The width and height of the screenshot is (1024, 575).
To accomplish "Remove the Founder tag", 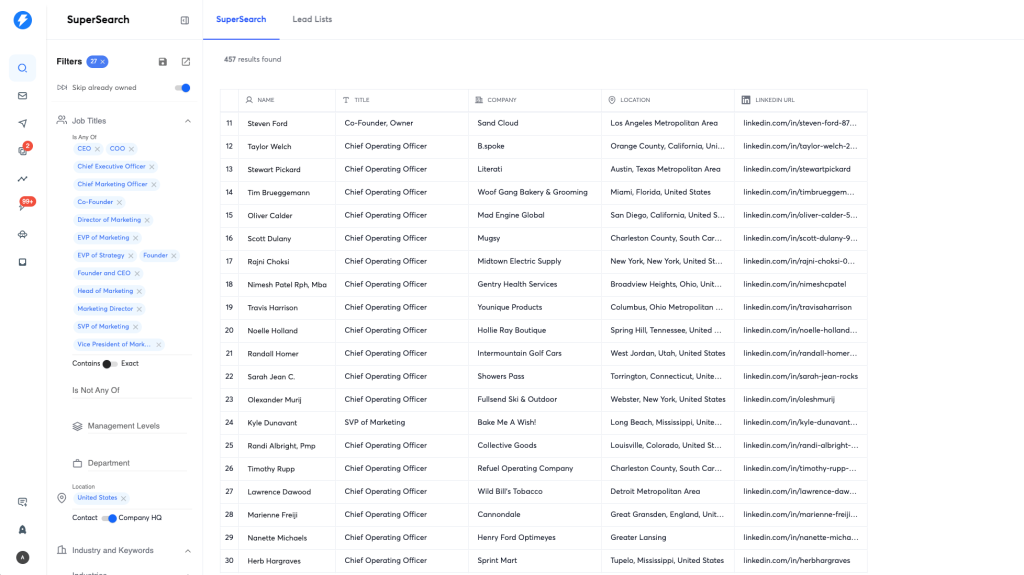I will tap(174, 255).
